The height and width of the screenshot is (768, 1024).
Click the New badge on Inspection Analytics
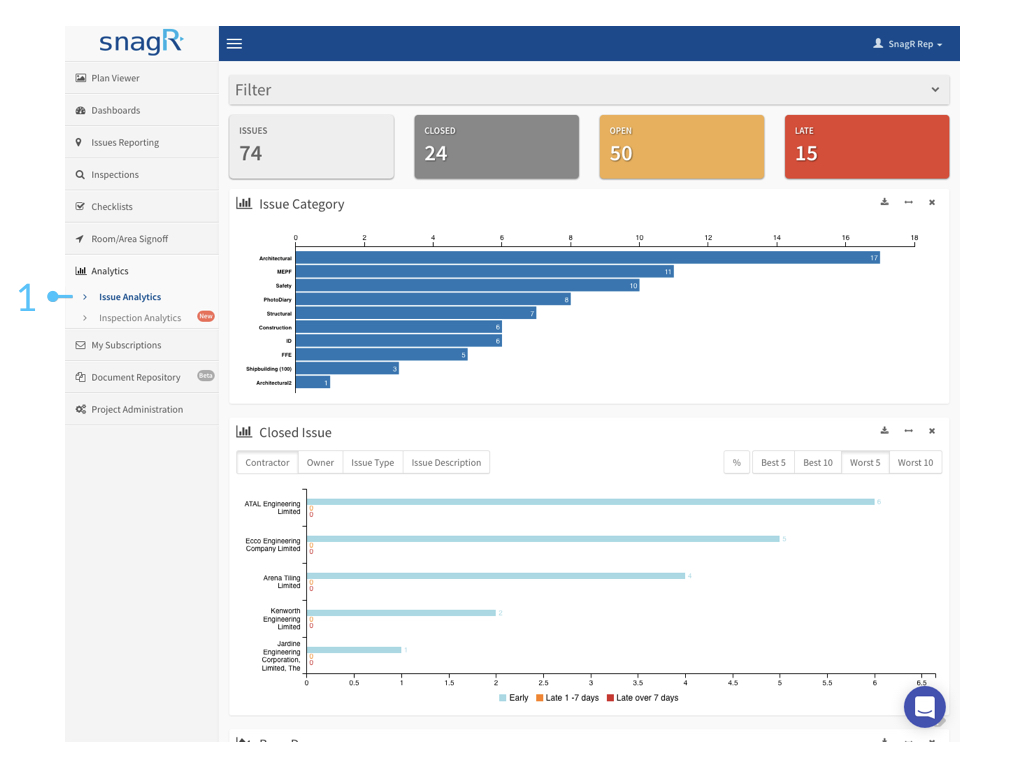click(x=206, y=316)
